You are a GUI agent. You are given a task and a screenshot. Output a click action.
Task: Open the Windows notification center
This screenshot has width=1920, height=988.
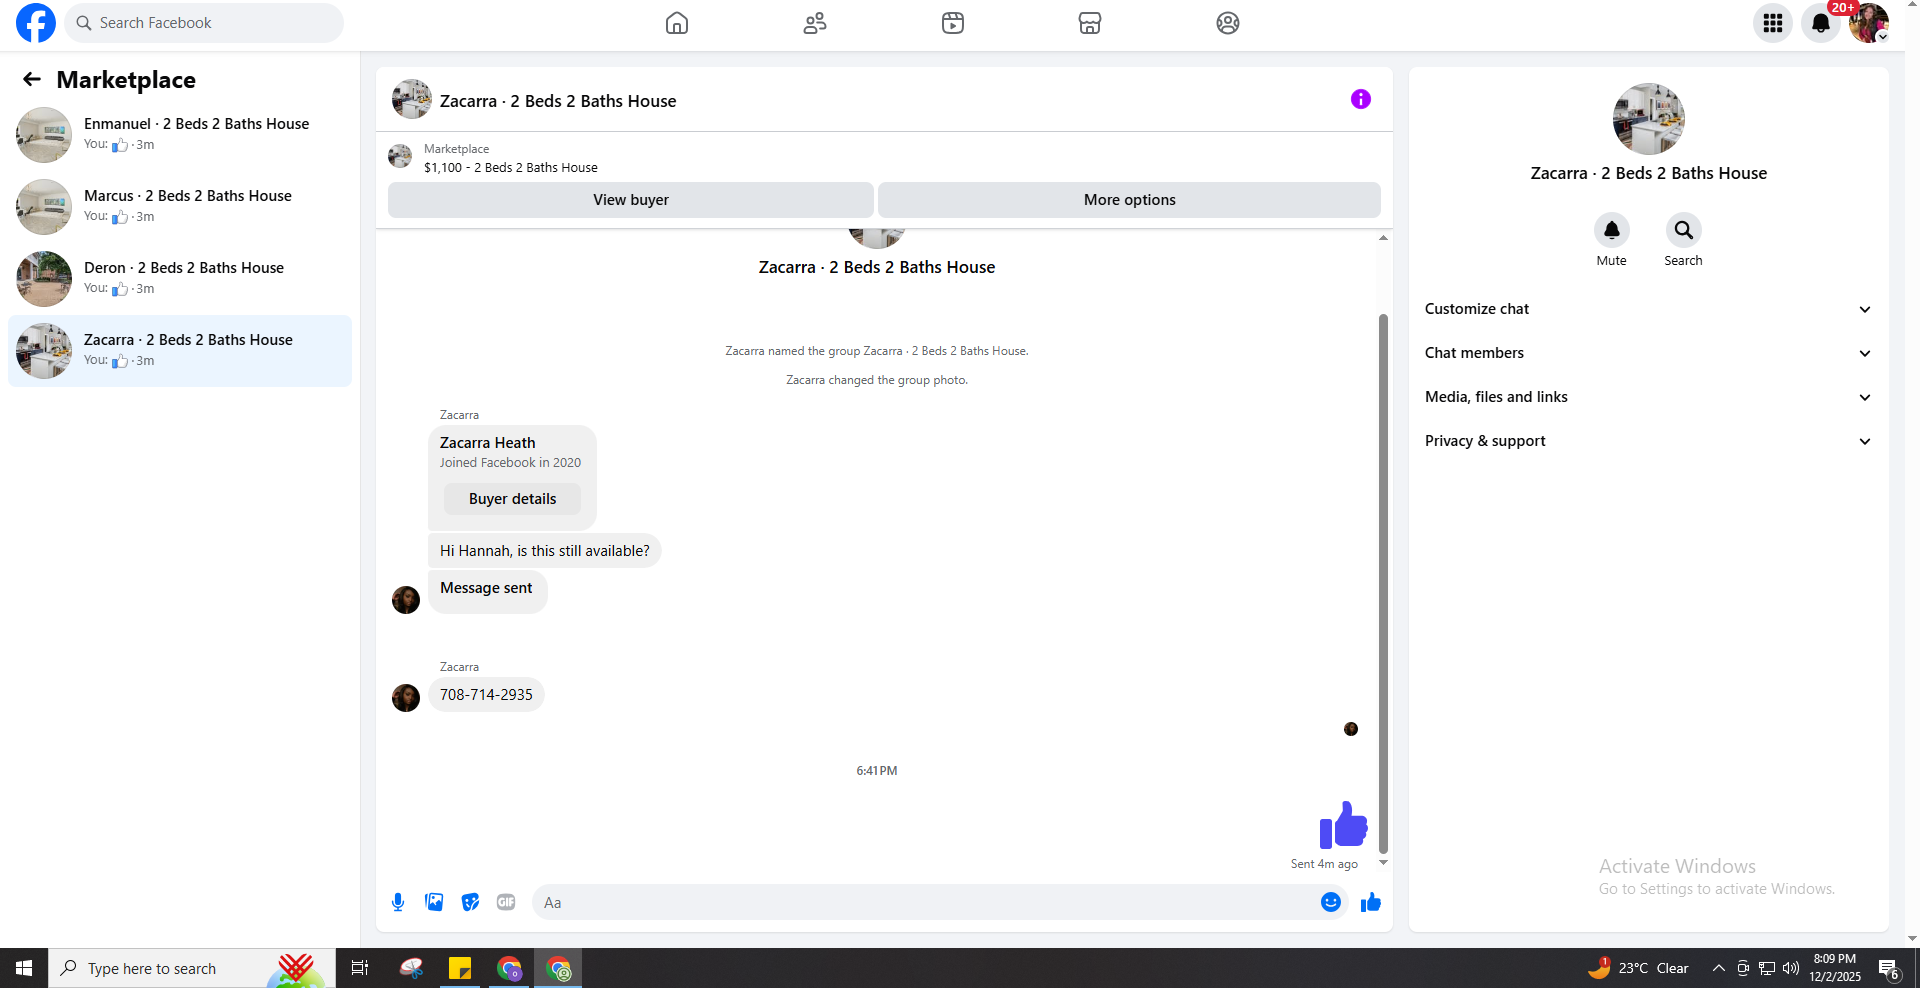click(x=1888, y=968)
